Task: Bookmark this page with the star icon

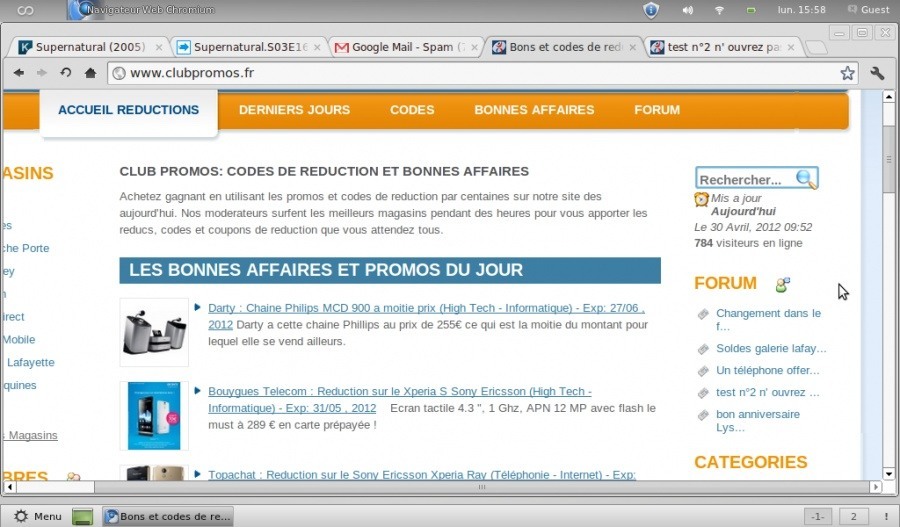Action: [847, 73]
